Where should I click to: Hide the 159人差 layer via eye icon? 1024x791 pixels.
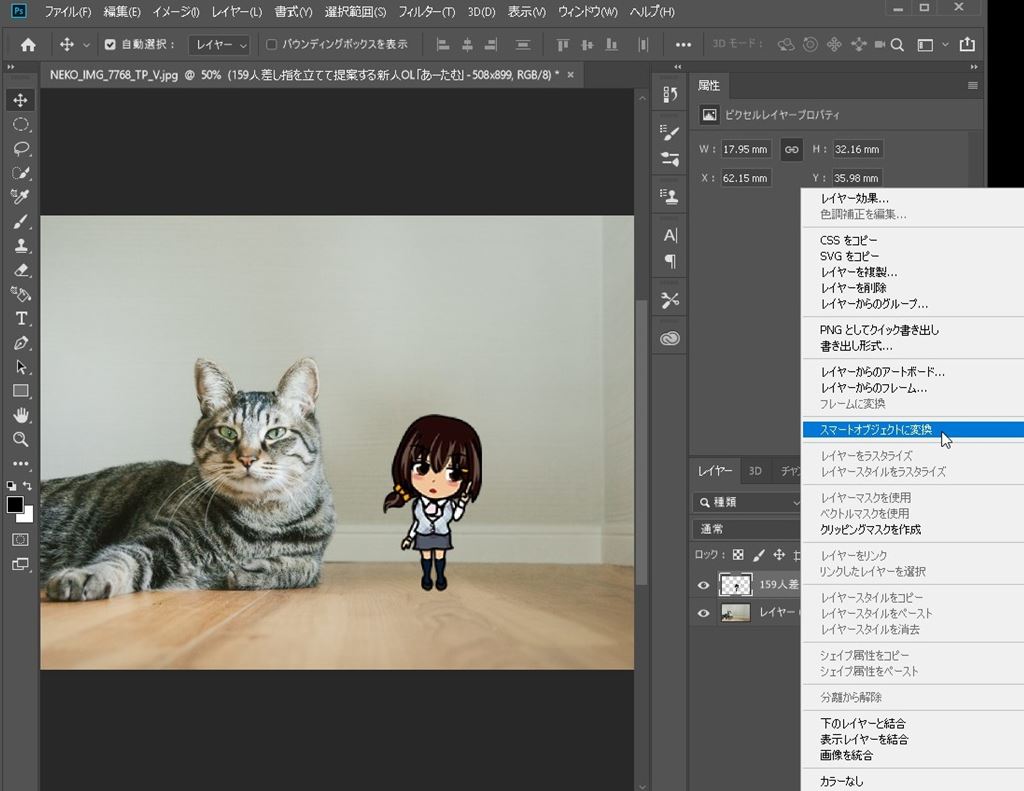click(703, 585)
